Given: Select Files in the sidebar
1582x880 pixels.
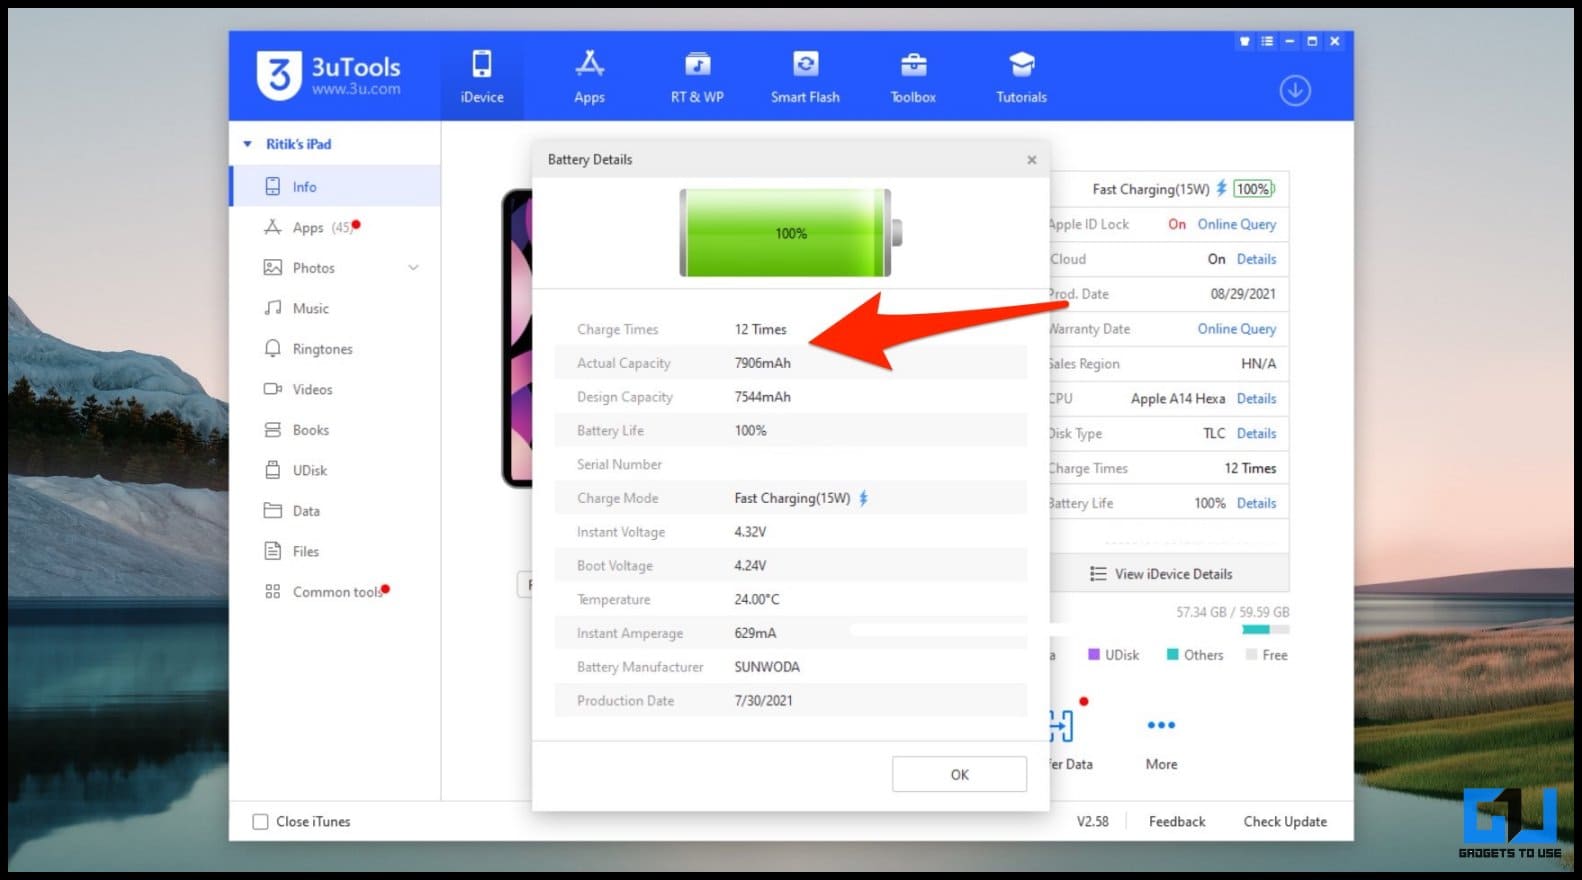Looking at the screenshot, I should click(336, 551).
